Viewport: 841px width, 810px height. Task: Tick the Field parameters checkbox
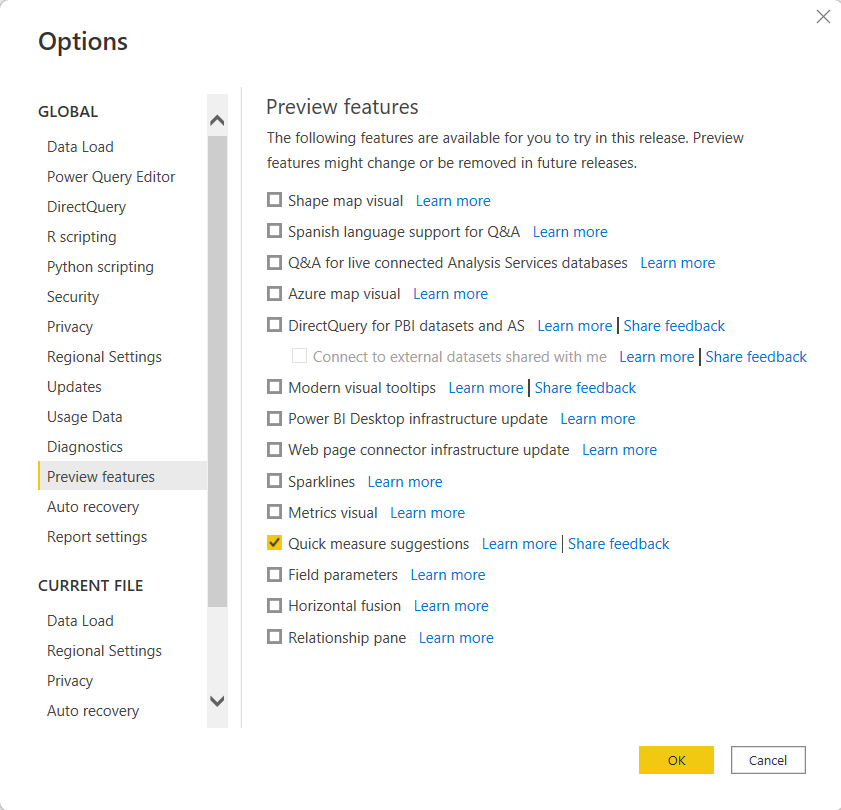click(275, 575)
